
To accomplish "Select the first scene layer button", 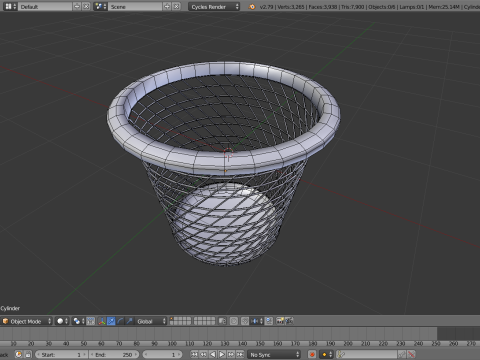I will coord(172,319).
